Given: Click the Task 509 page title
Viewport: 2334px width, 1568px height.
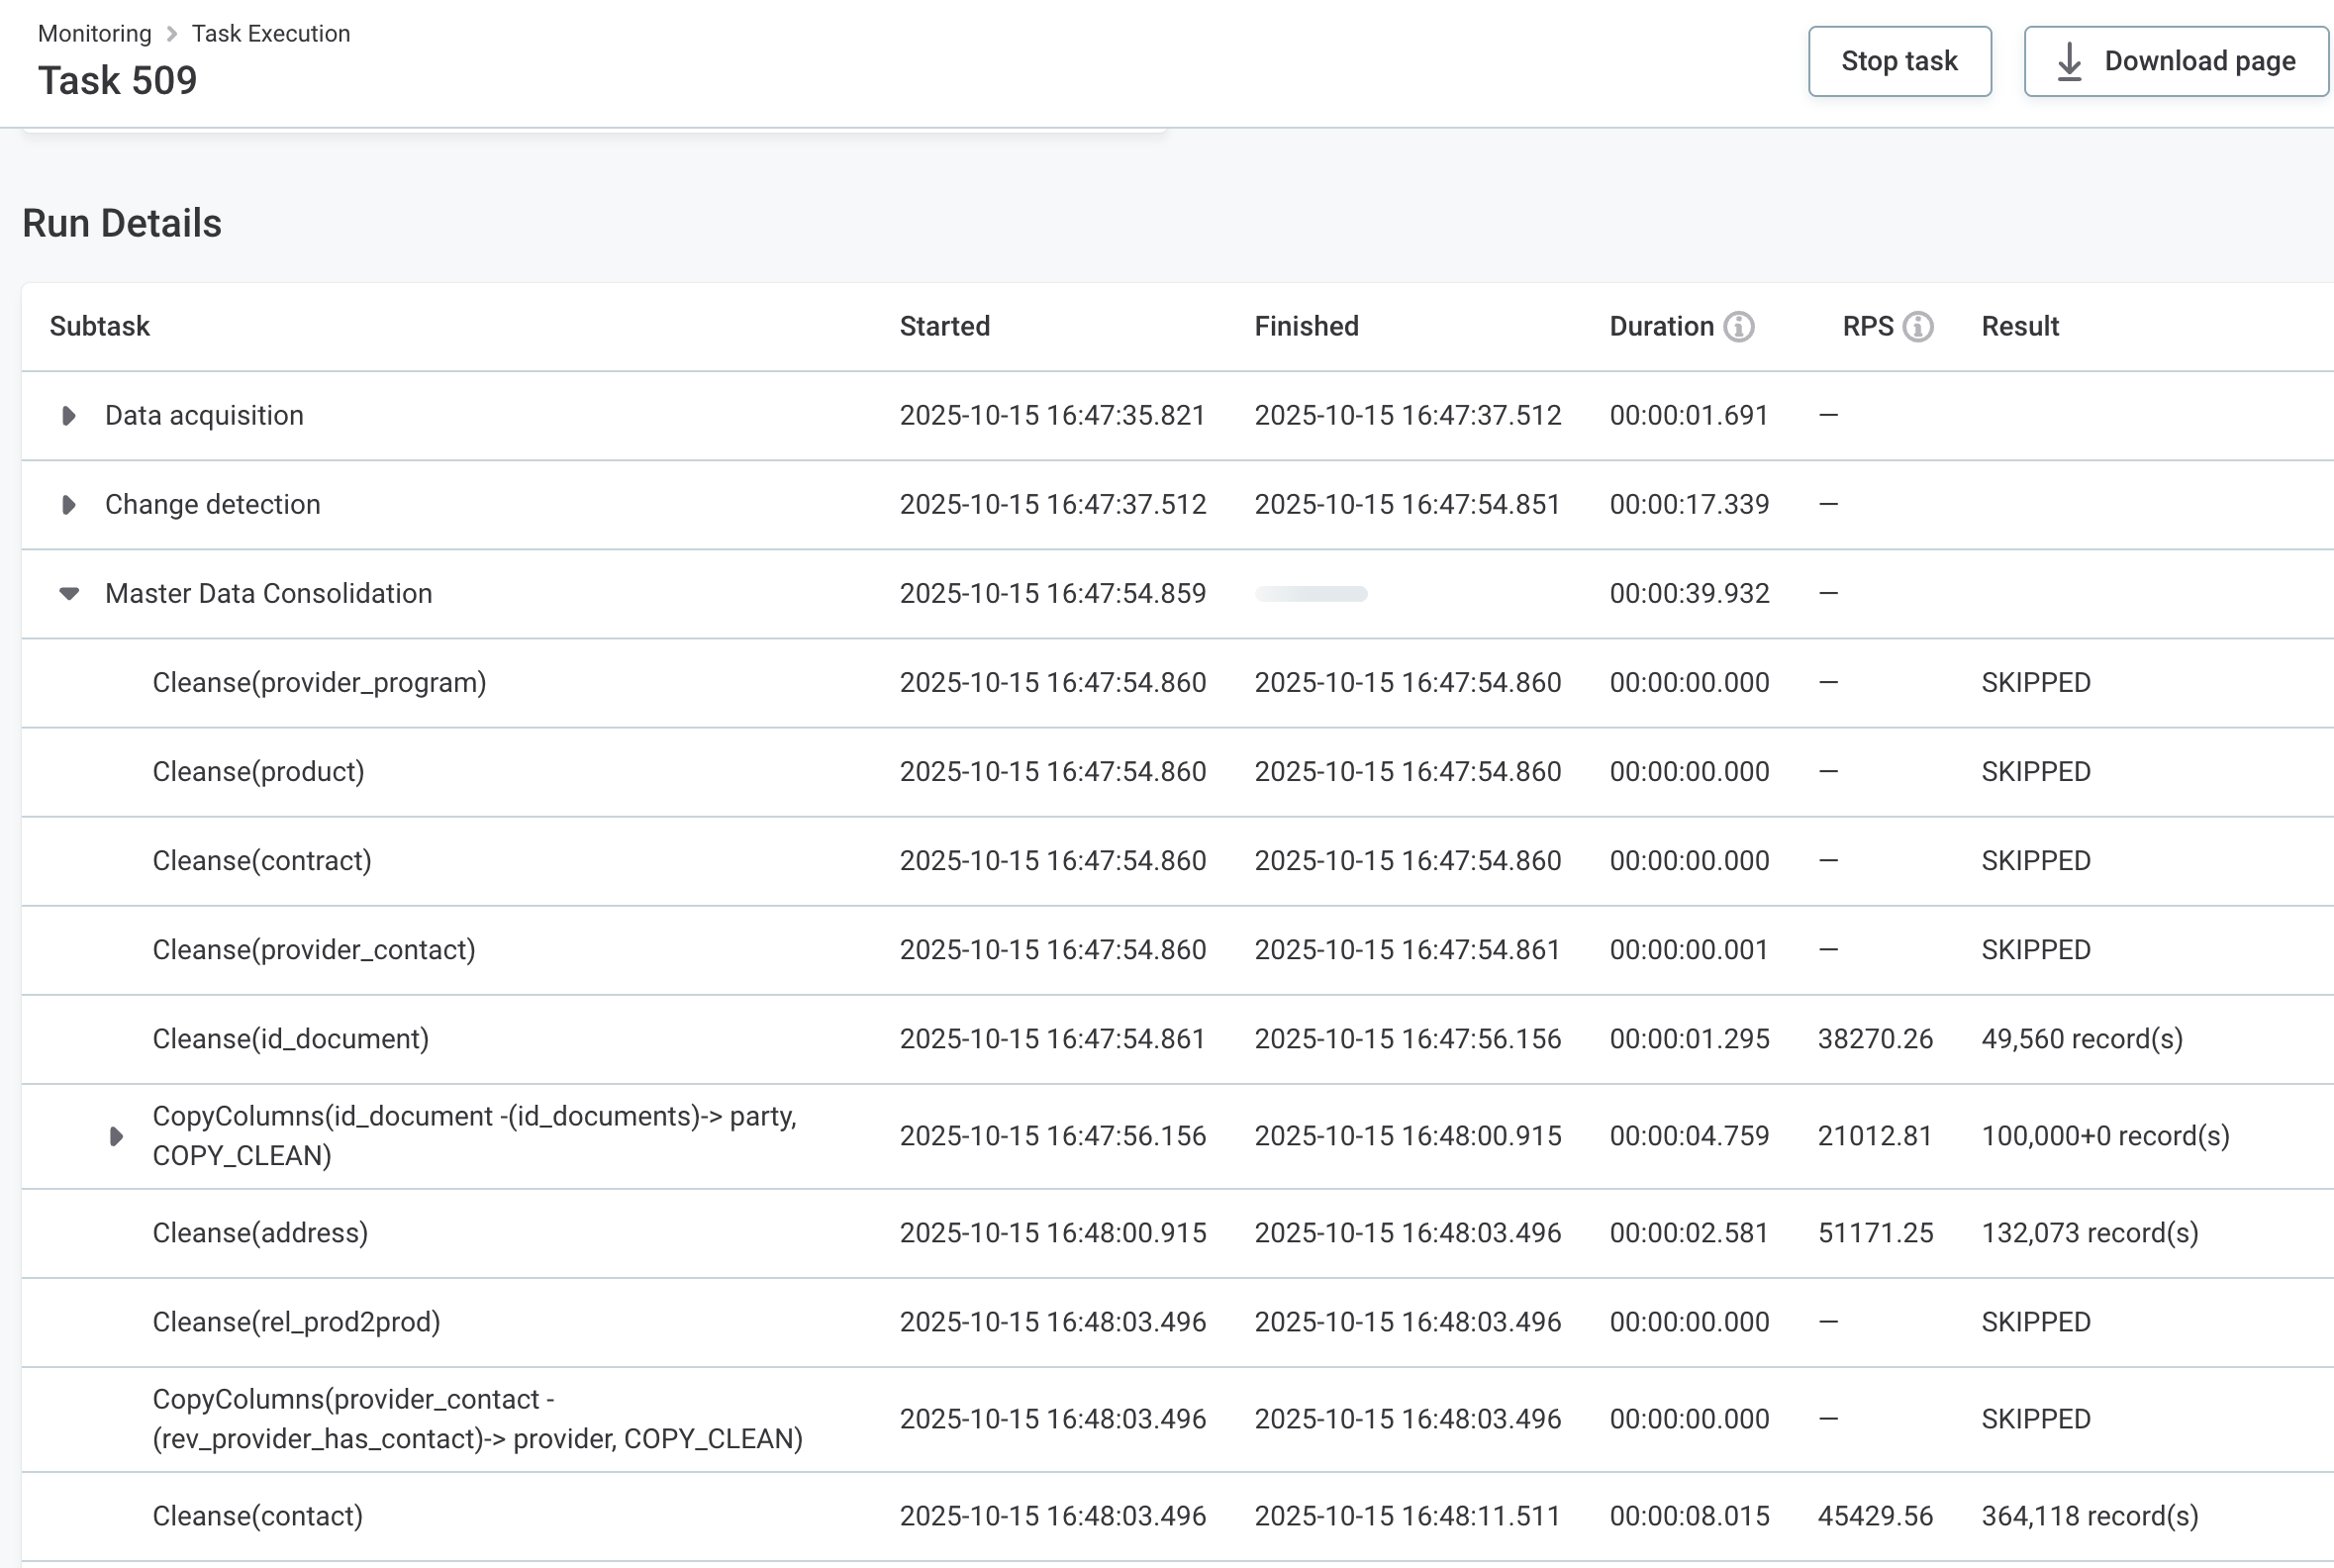Looking at the screenshot, I should tap(117, 79).
